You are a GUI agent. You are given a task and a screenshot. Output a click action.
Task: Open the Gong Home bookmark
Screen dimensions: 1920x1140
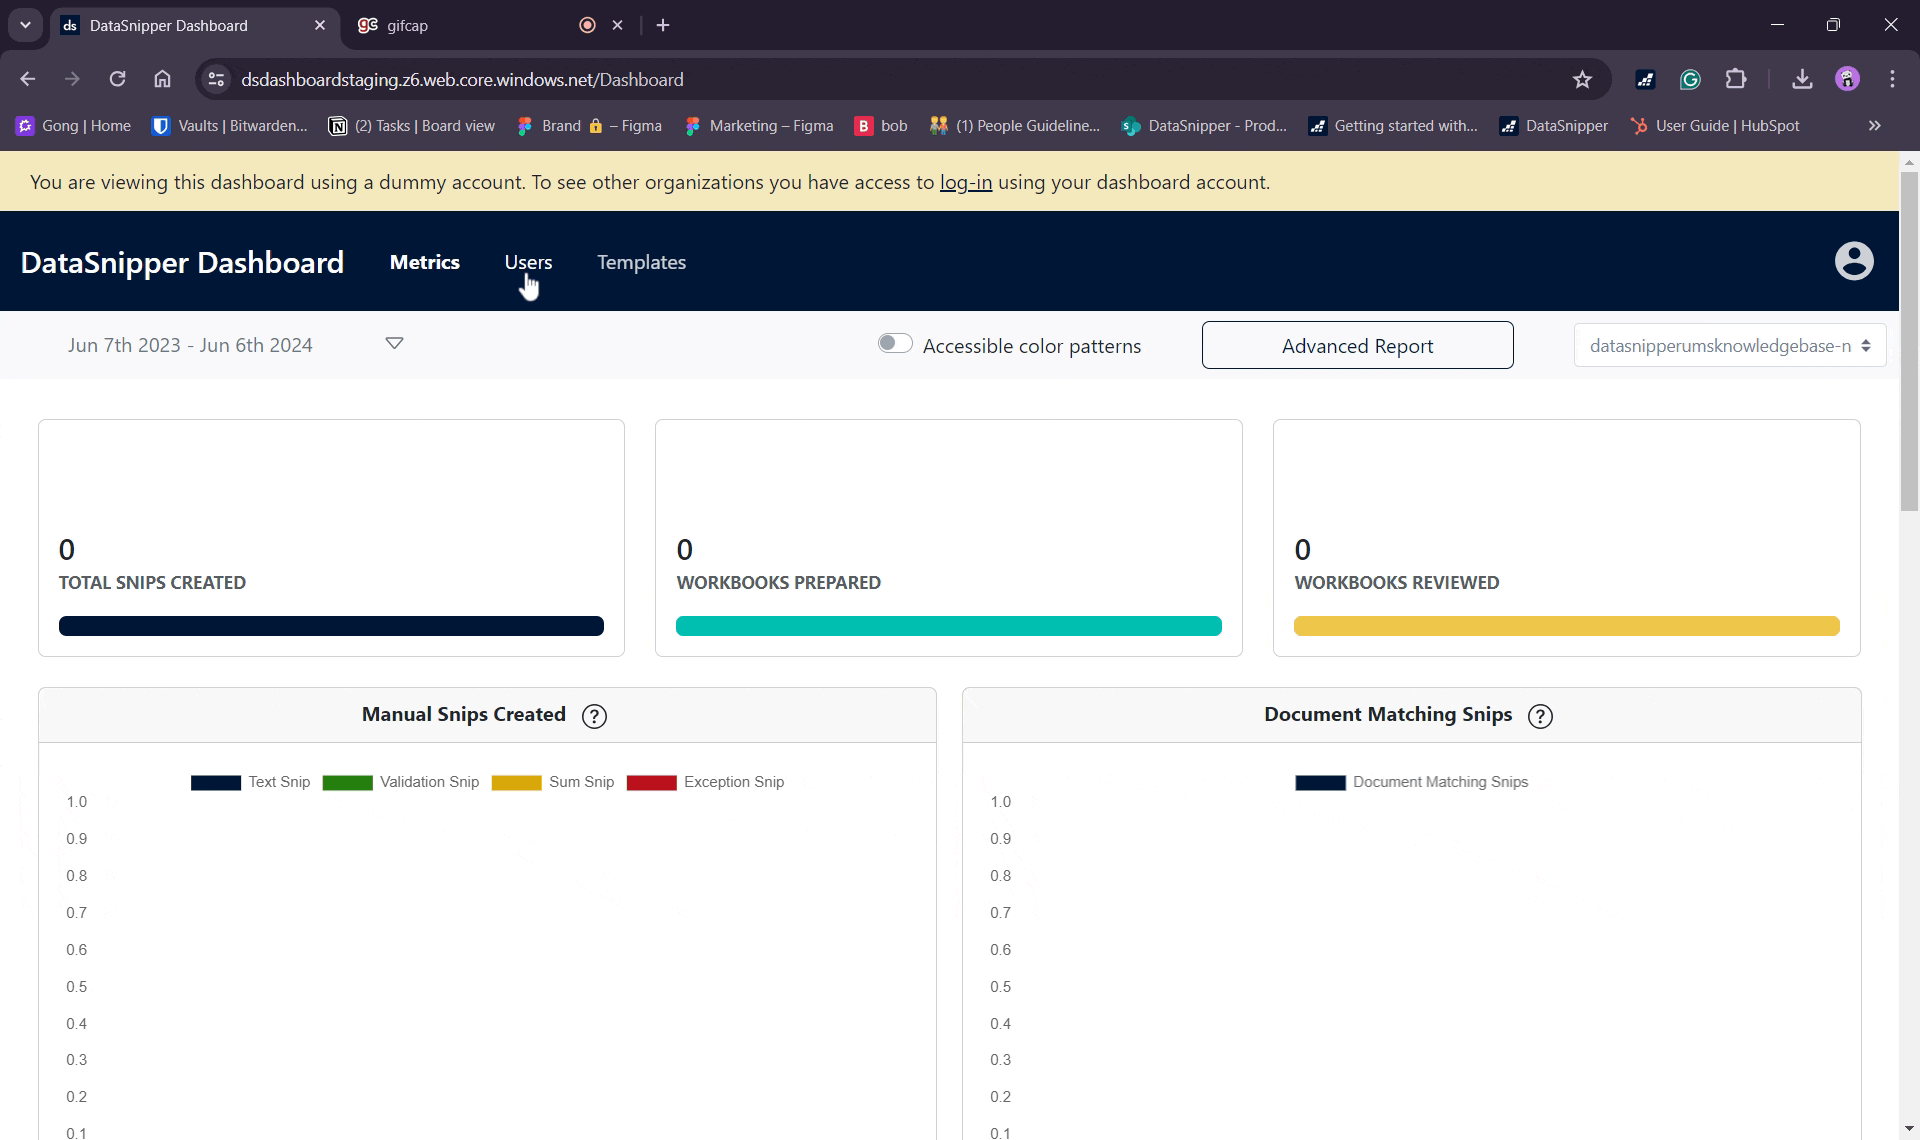coord(72,126)
